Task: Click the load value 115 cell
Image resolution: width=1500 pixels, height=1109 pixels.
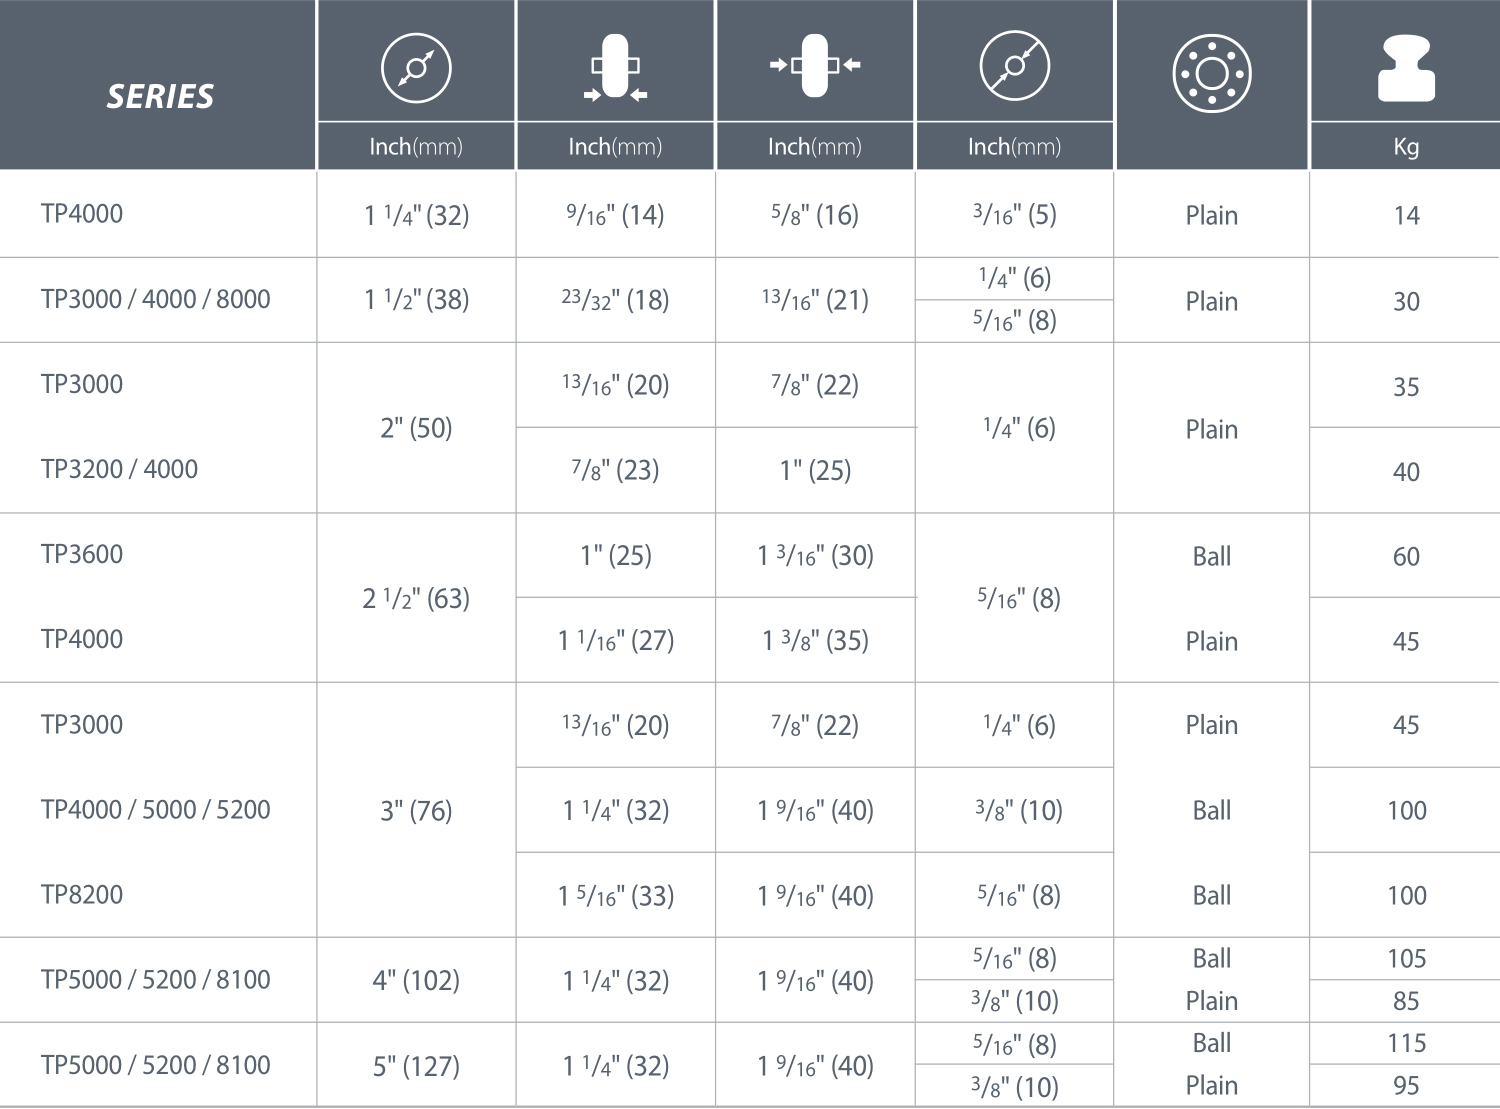Action: click(1406, 1043)
